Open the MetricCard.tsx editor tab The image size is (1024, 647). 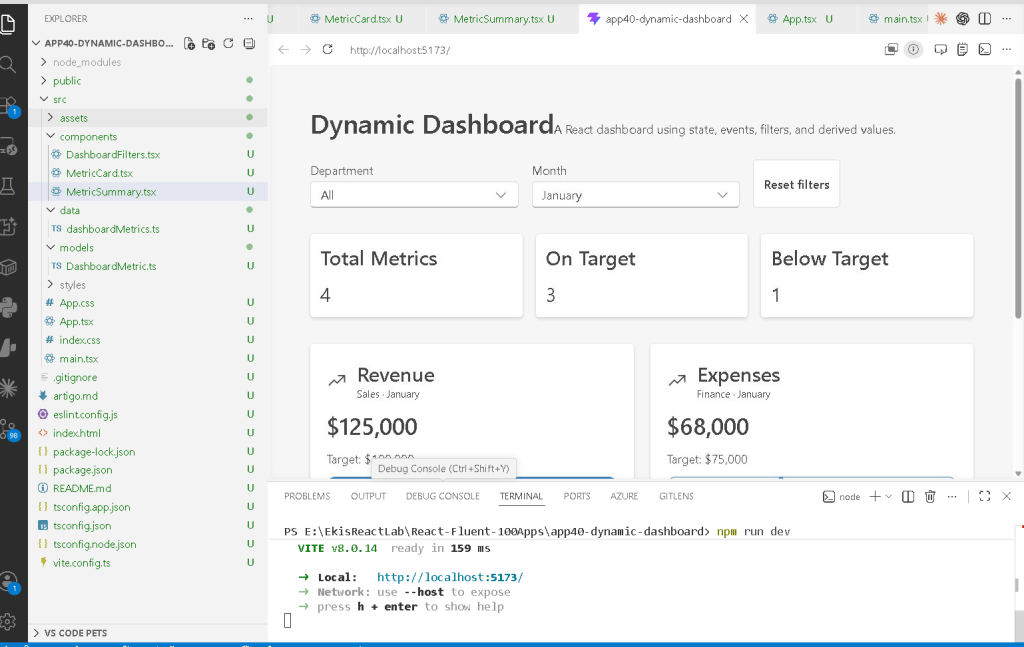(x=358, y=19)
